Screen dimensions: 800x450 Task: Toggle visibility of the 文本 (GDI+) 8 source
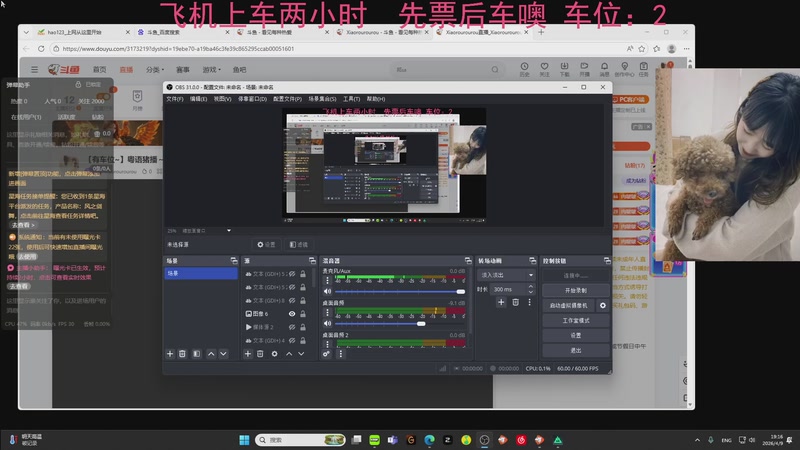(x=292, y=301)
